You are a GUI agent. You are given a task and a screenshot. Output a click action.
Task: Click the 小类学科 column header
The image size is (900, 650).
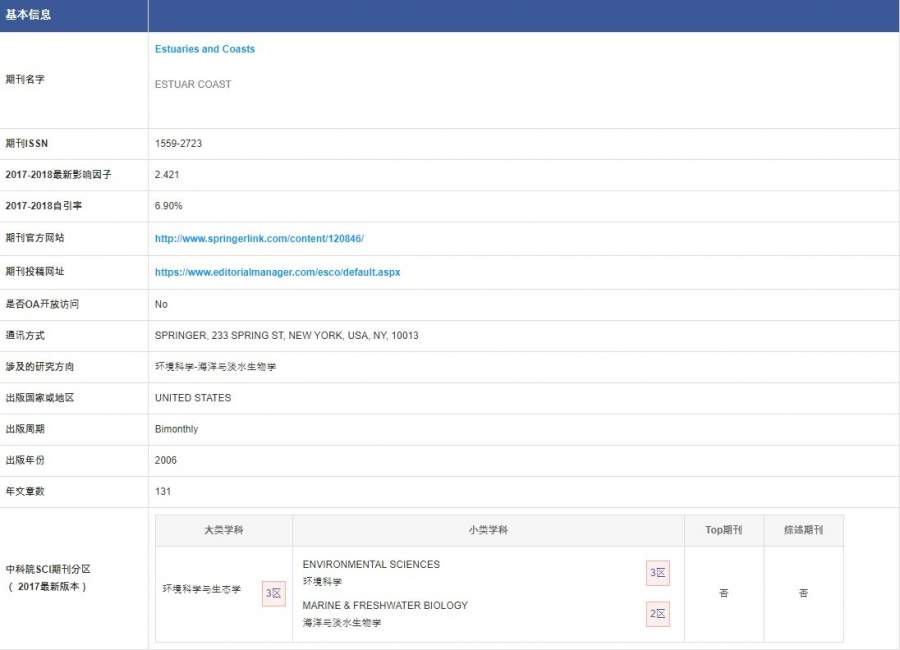click(x=487, y=530)
